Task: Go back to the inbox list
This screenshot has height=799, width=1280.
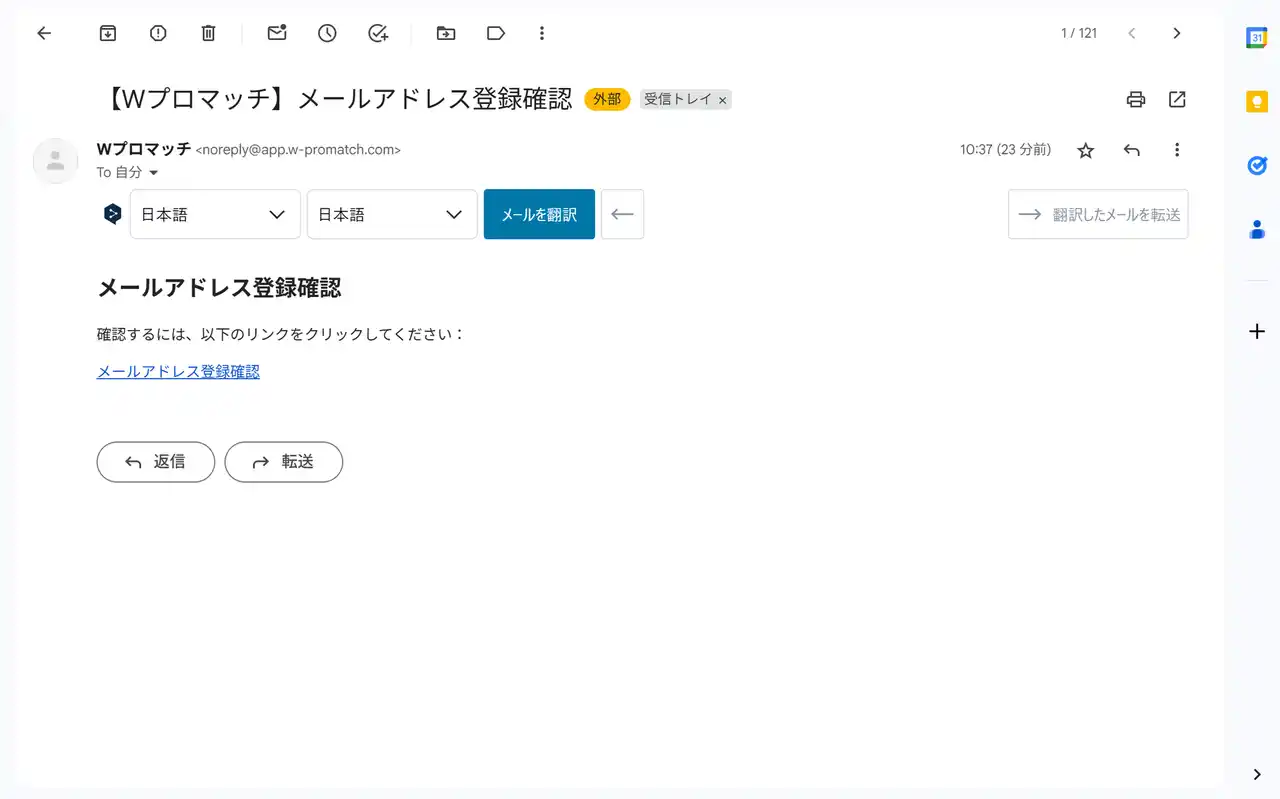Action: (x=44, y=33)
